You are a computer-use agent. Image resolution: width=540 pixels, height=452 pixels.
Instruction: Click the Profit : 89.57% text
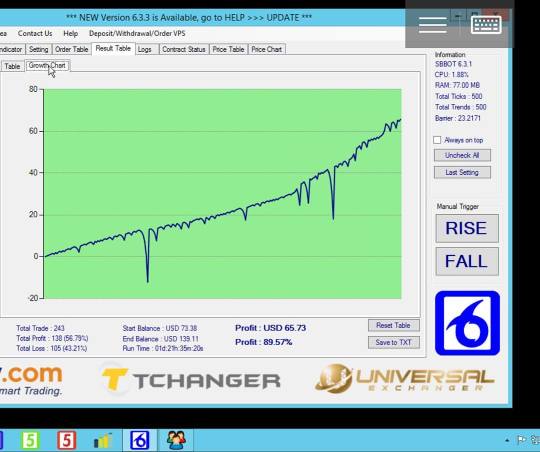point(263,342)
